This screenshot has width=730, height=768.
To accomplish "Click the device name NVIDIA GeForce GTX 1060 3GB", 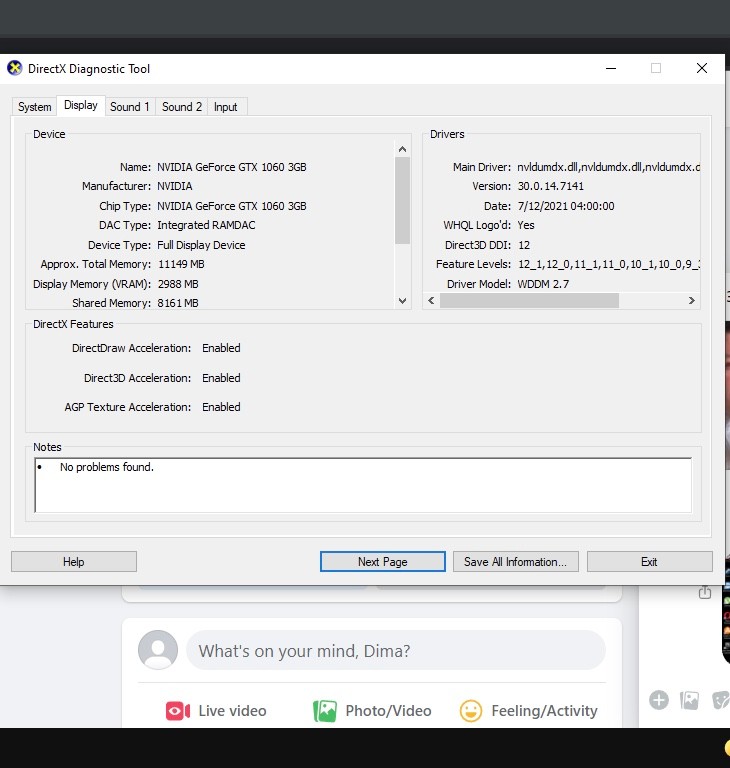I will (x=232, y=167).
